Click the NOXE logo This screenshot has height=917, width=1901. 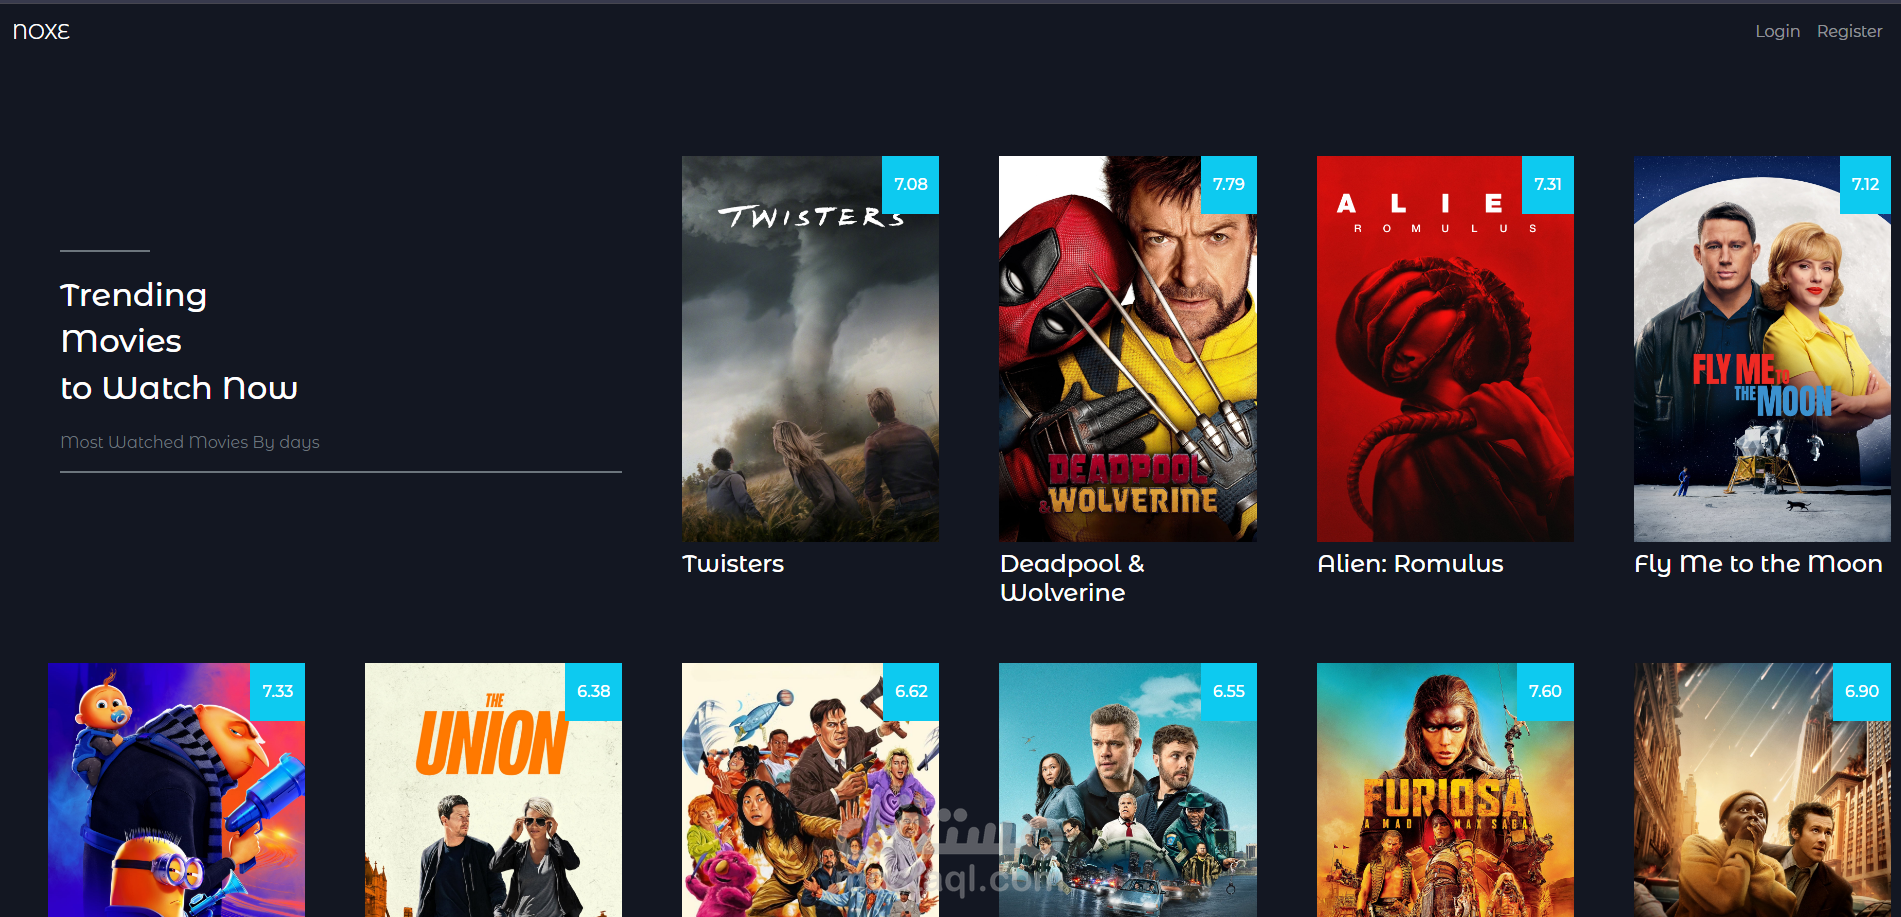click(x=41, y=31)
